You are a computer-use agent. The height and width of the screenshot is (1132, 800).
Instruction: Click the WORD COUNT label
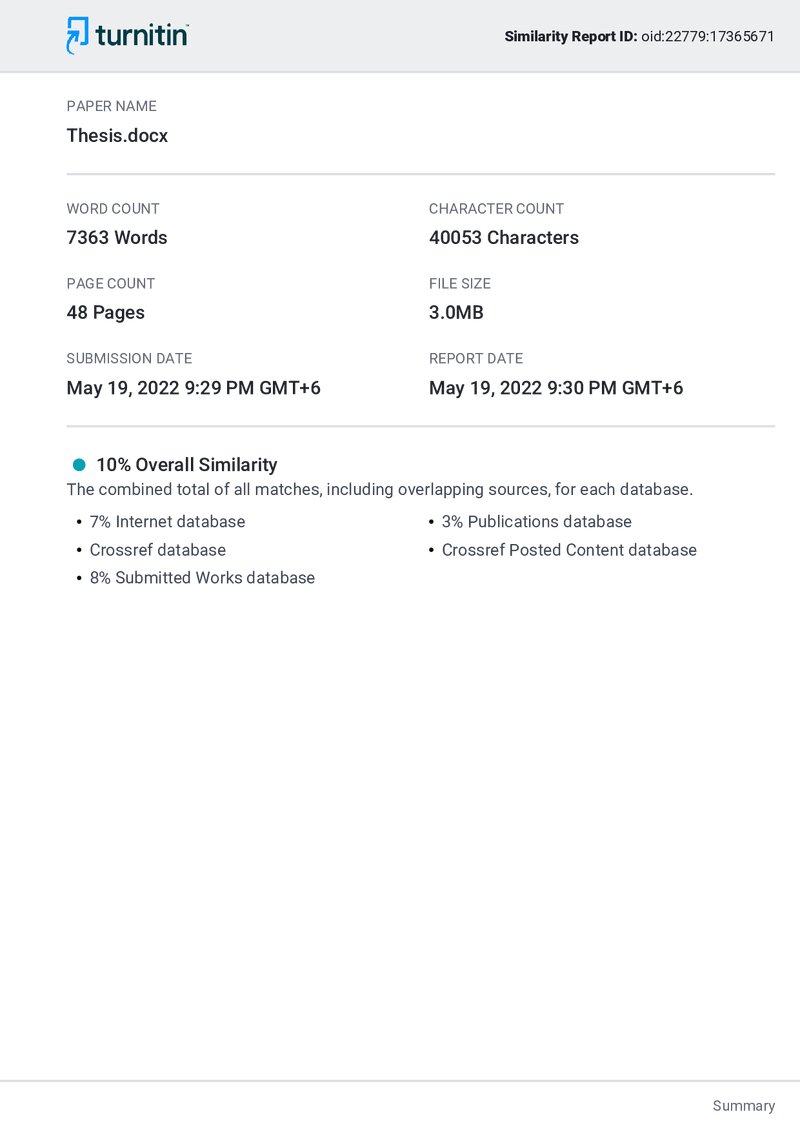click(113, 209)
